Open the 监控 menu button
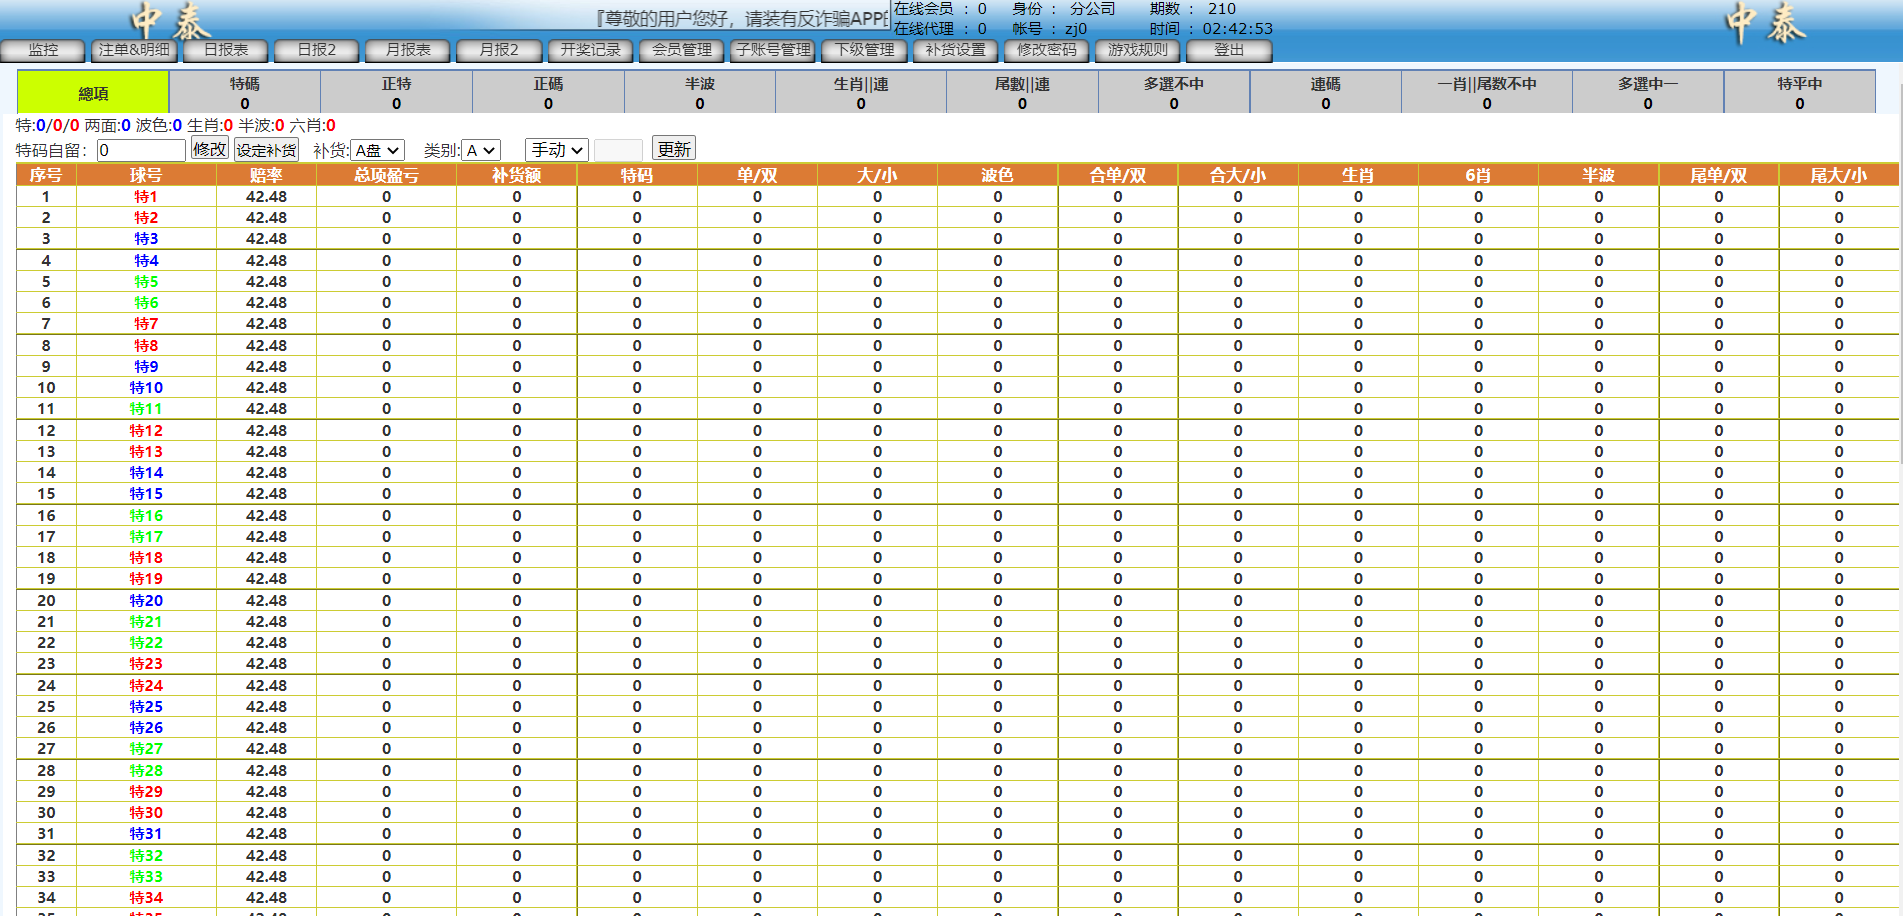 [x=43, y=50]
